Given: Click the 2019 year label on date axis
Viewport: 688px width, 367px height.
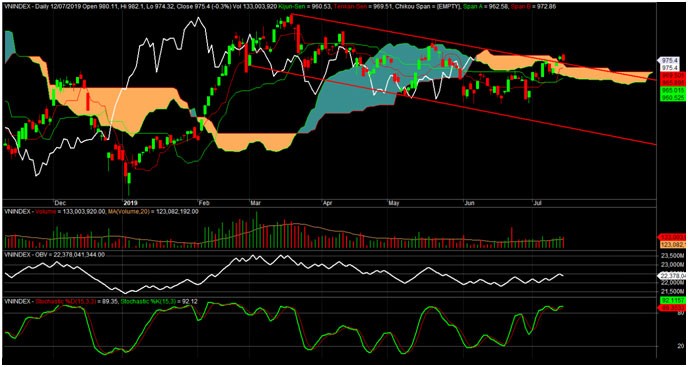Looking at the screenshot, I should tap(131, 203).
